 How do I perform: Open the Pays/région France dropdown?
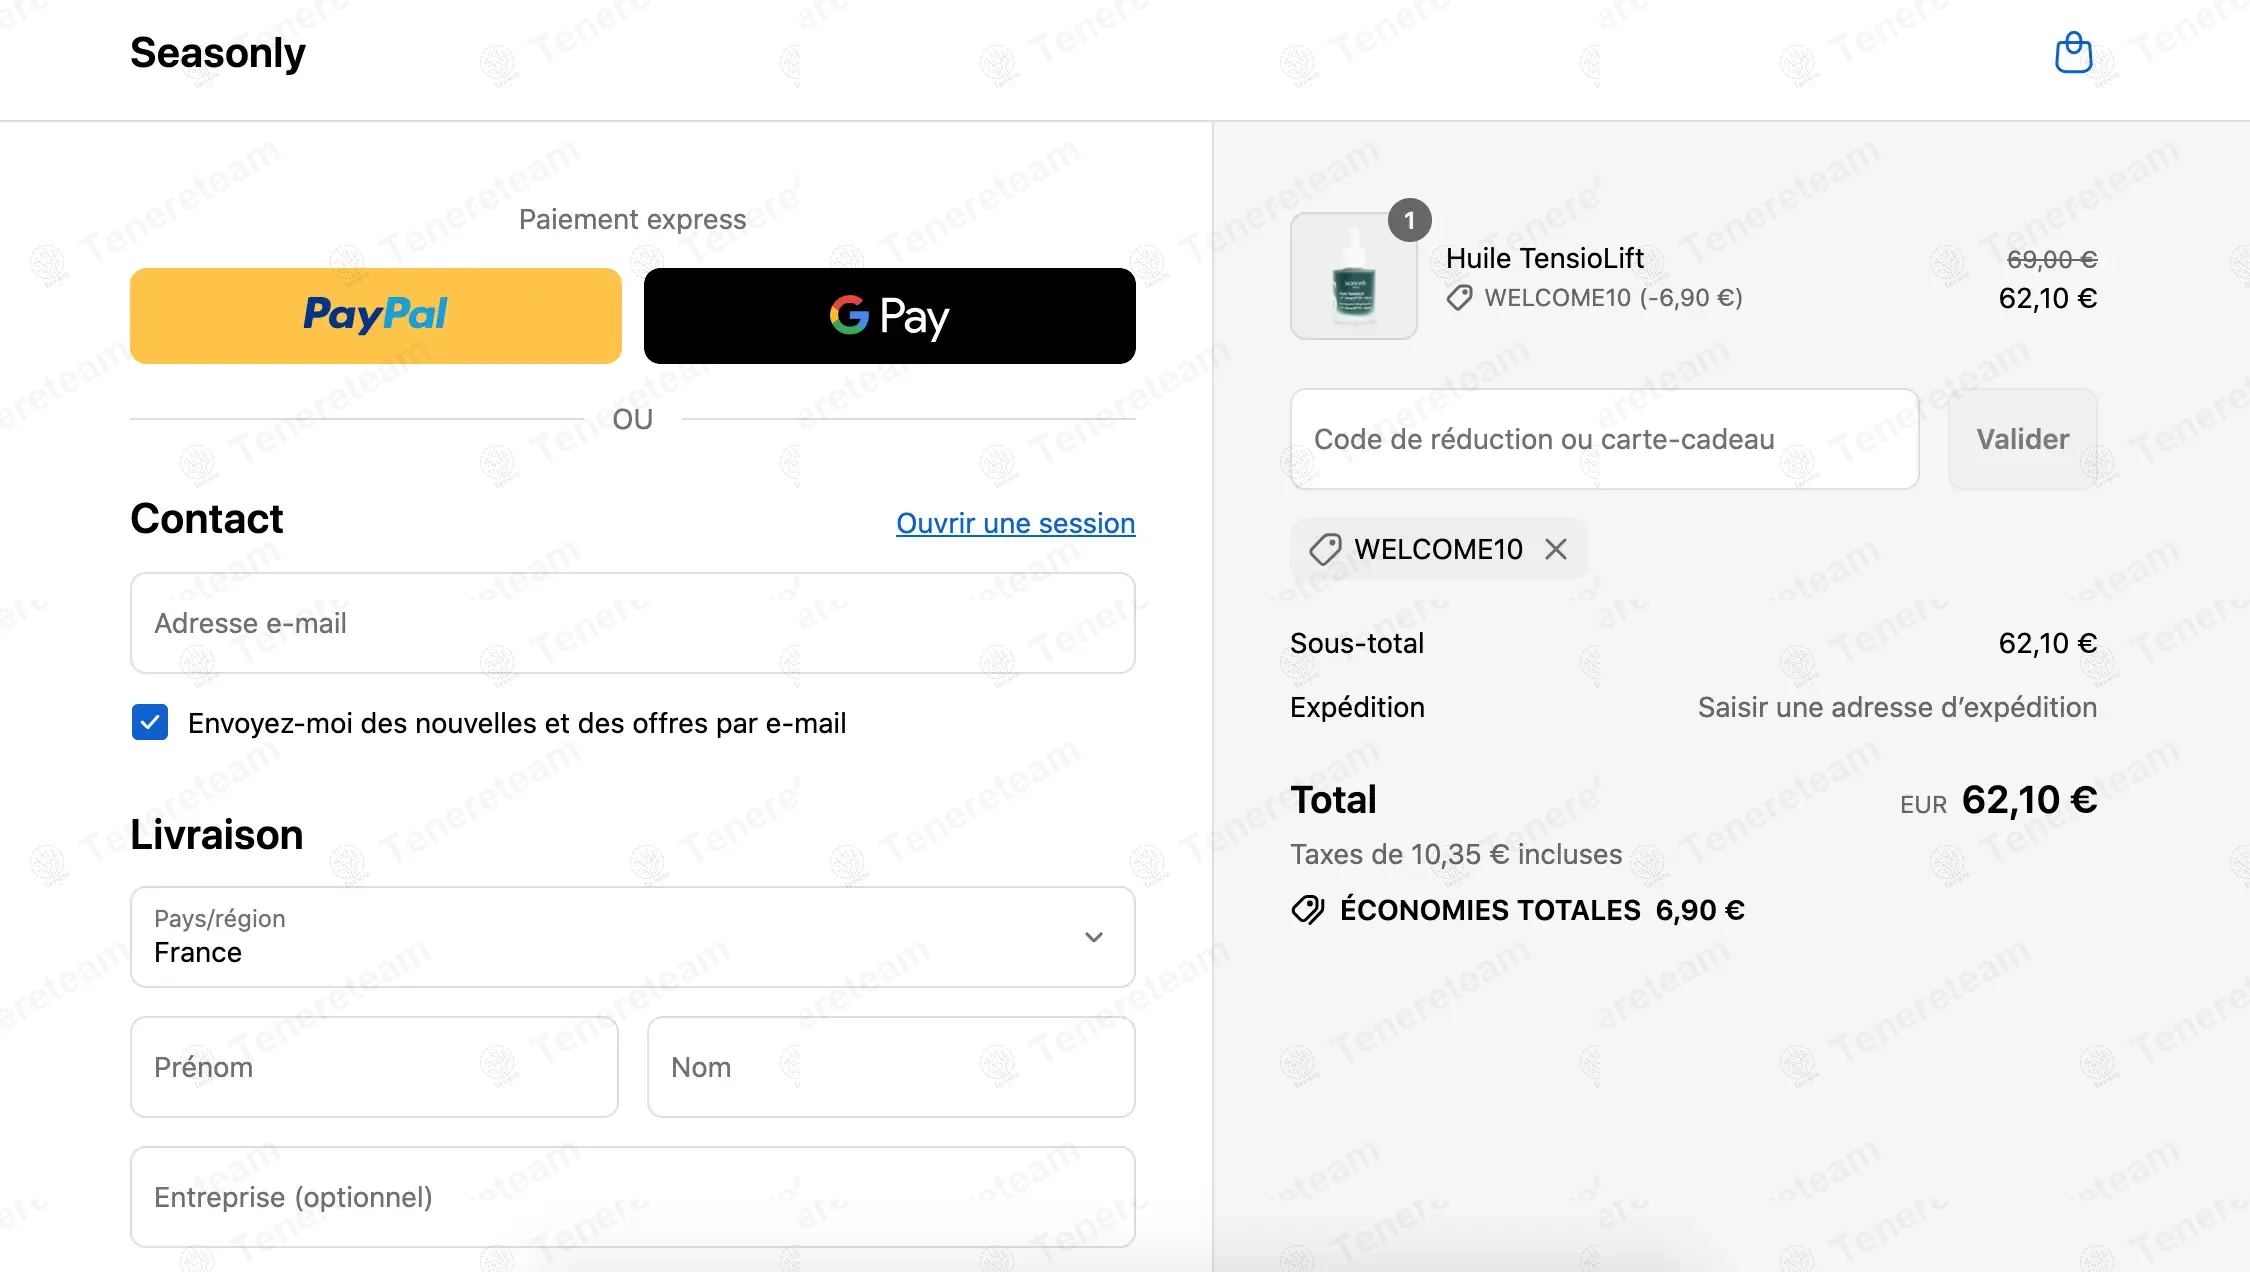click(x=633, y=937)
